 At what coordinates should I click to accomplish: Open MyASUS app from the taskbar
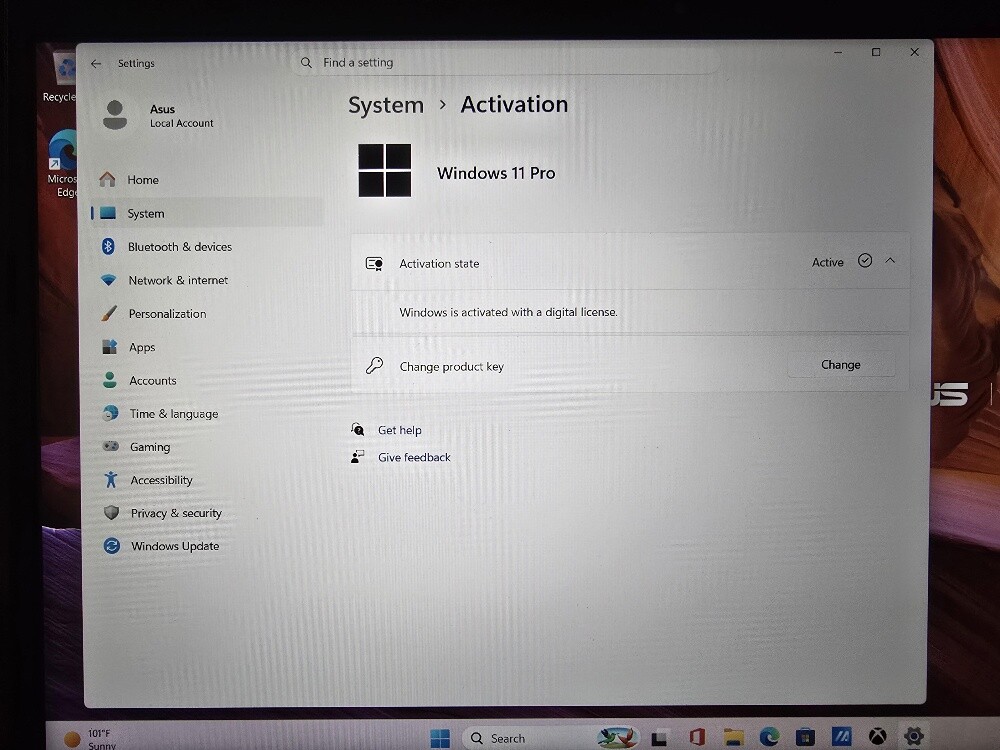click(x=841, y=737)
